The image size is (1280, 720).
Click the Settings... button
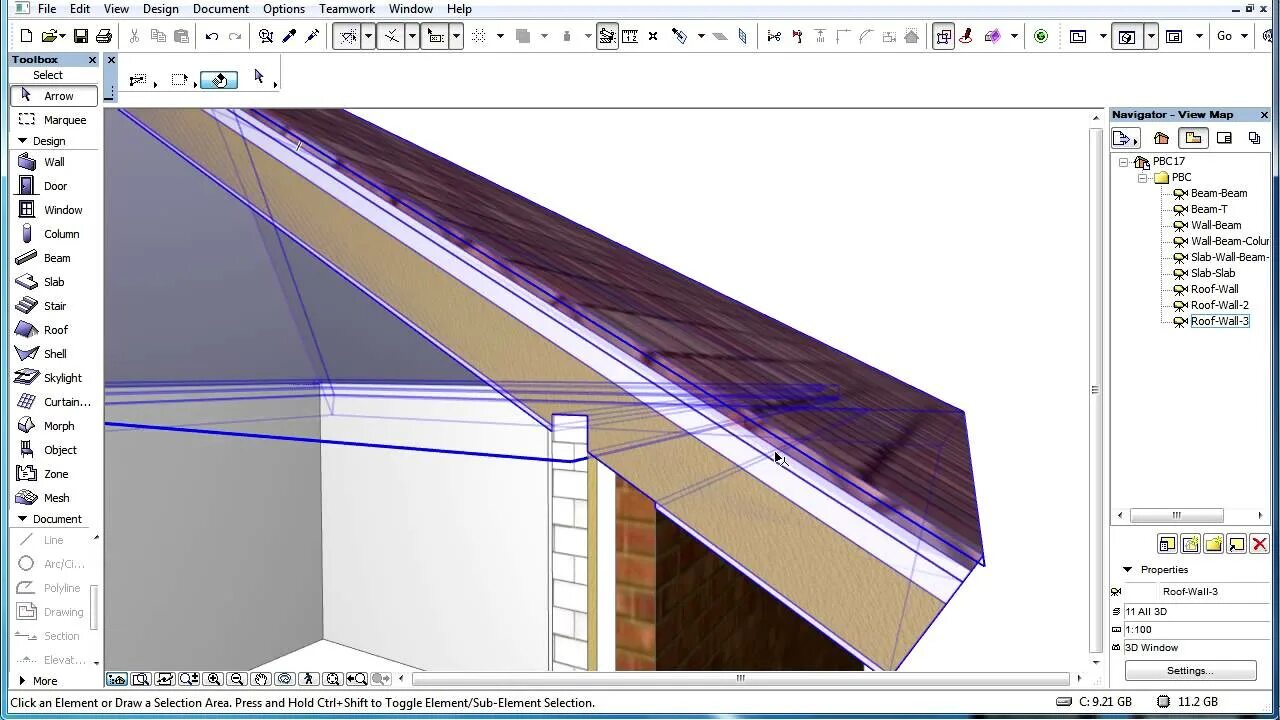pos(1189,671)
